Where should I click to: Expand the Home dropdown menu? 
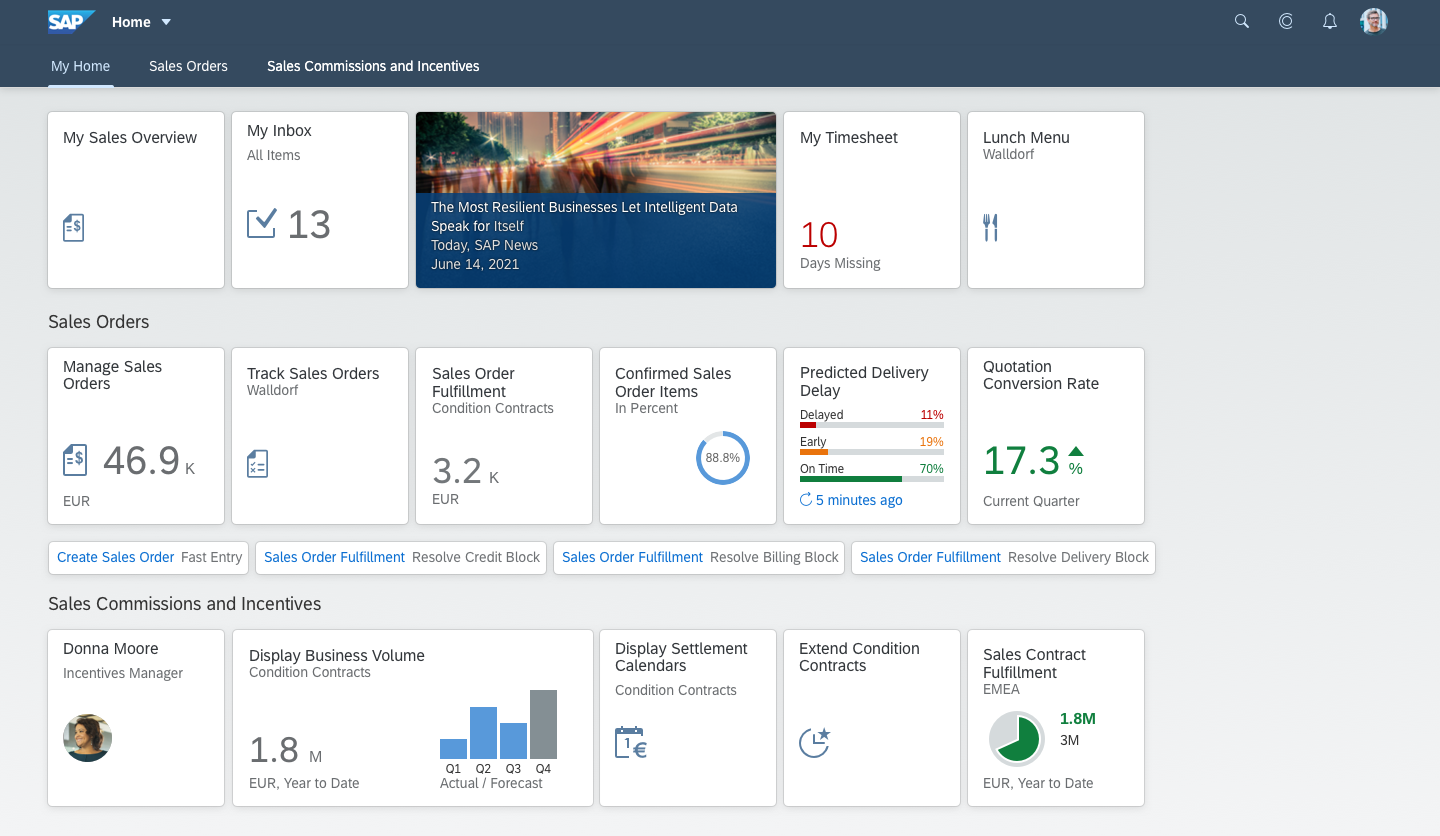pos(166,22)
